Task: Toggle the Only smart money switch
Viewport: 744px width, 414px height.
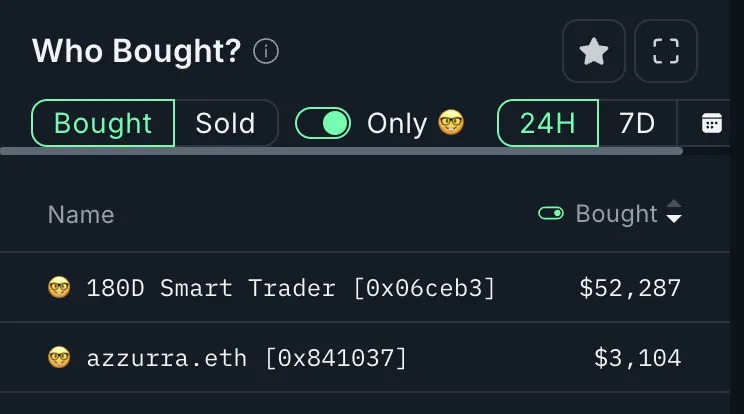Action: coord(323,123)
